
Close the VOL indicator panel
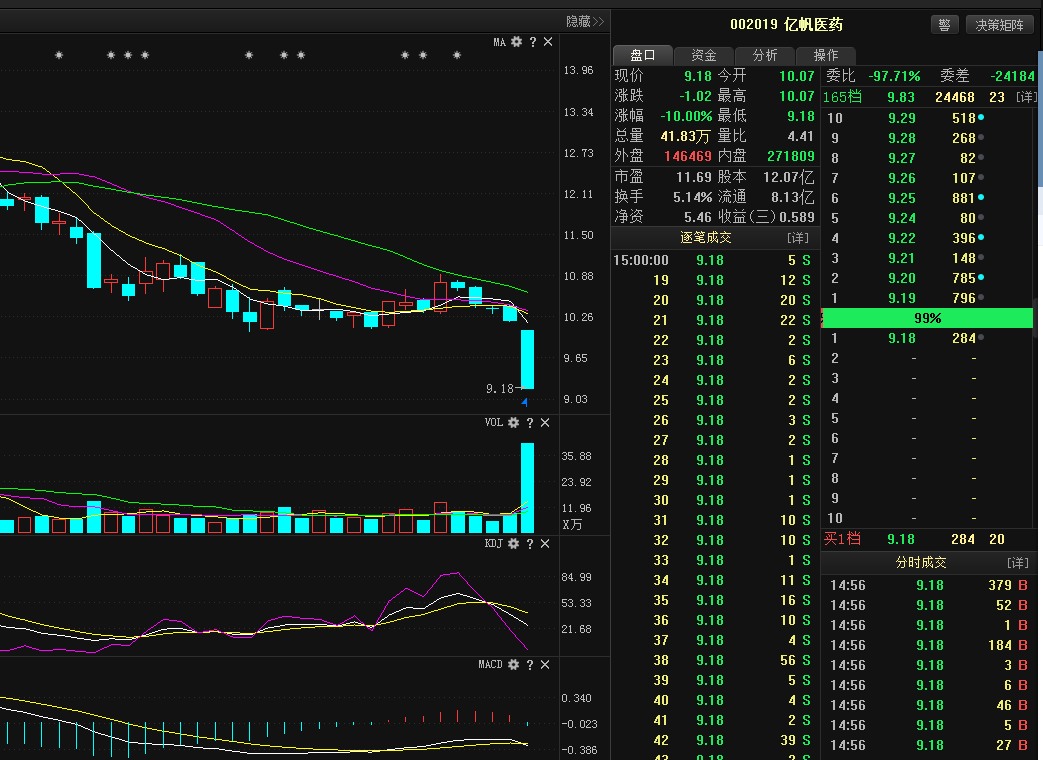[545, 422]
